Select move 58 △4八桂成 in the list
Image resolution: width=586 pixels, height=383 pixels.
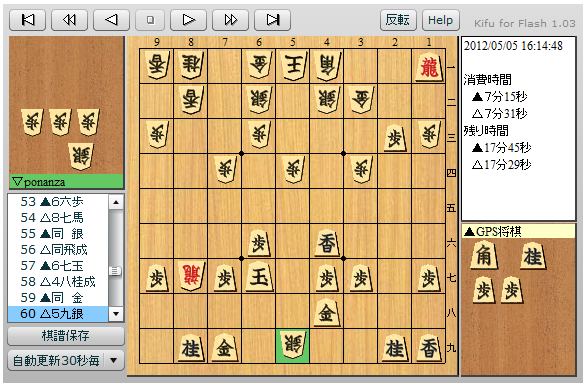58,282
